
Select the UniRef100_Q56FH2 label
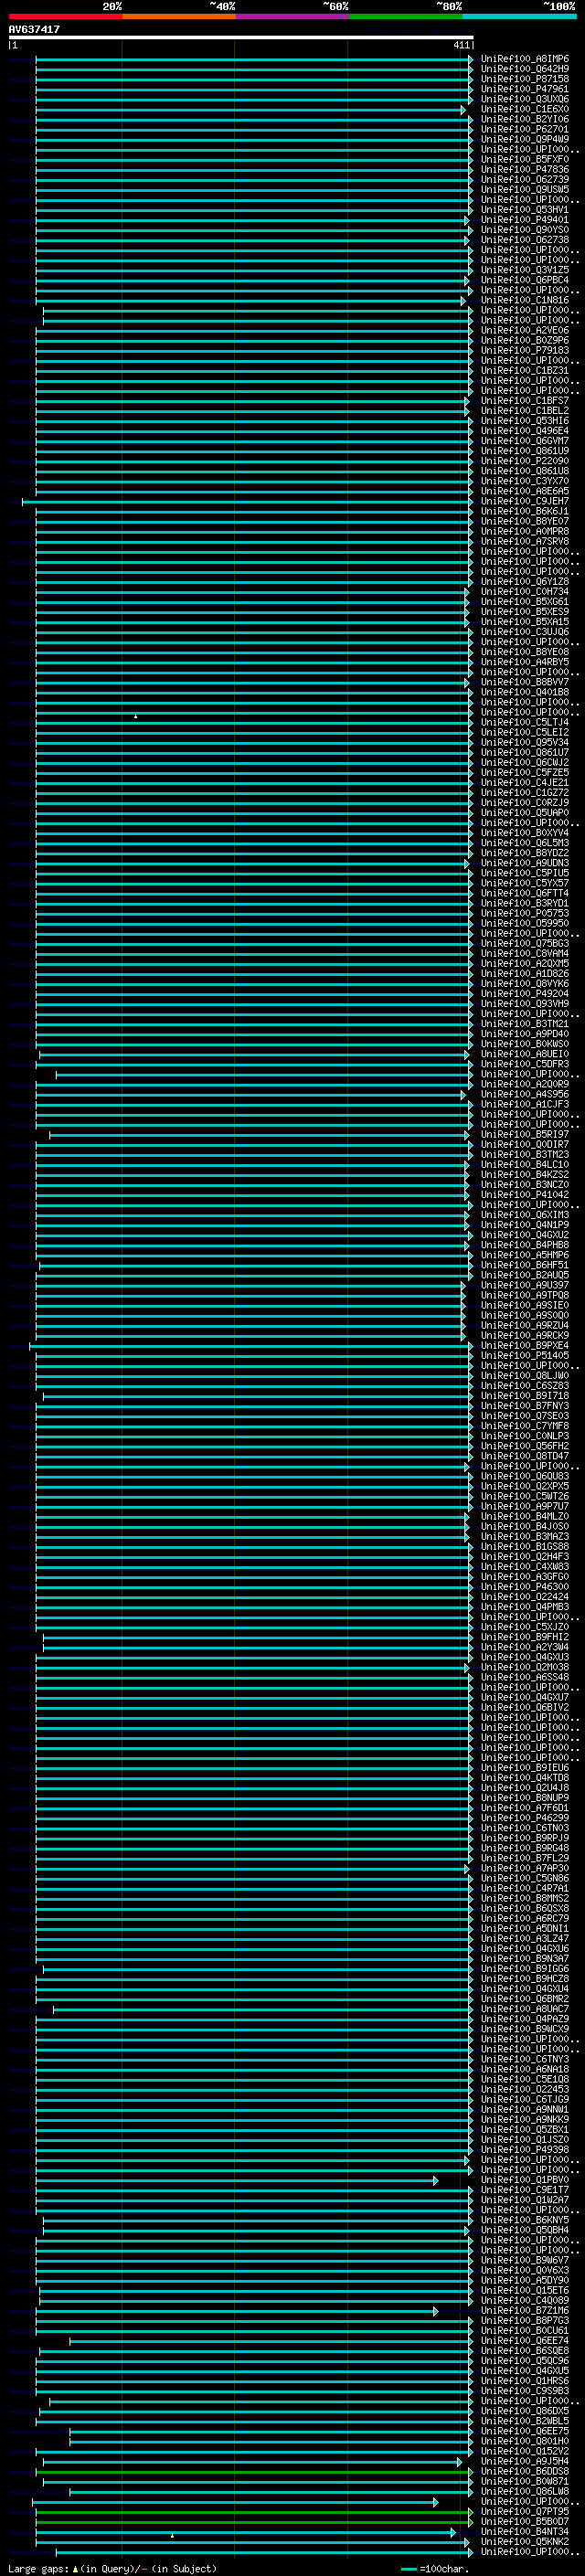[x=524, y=1446]
